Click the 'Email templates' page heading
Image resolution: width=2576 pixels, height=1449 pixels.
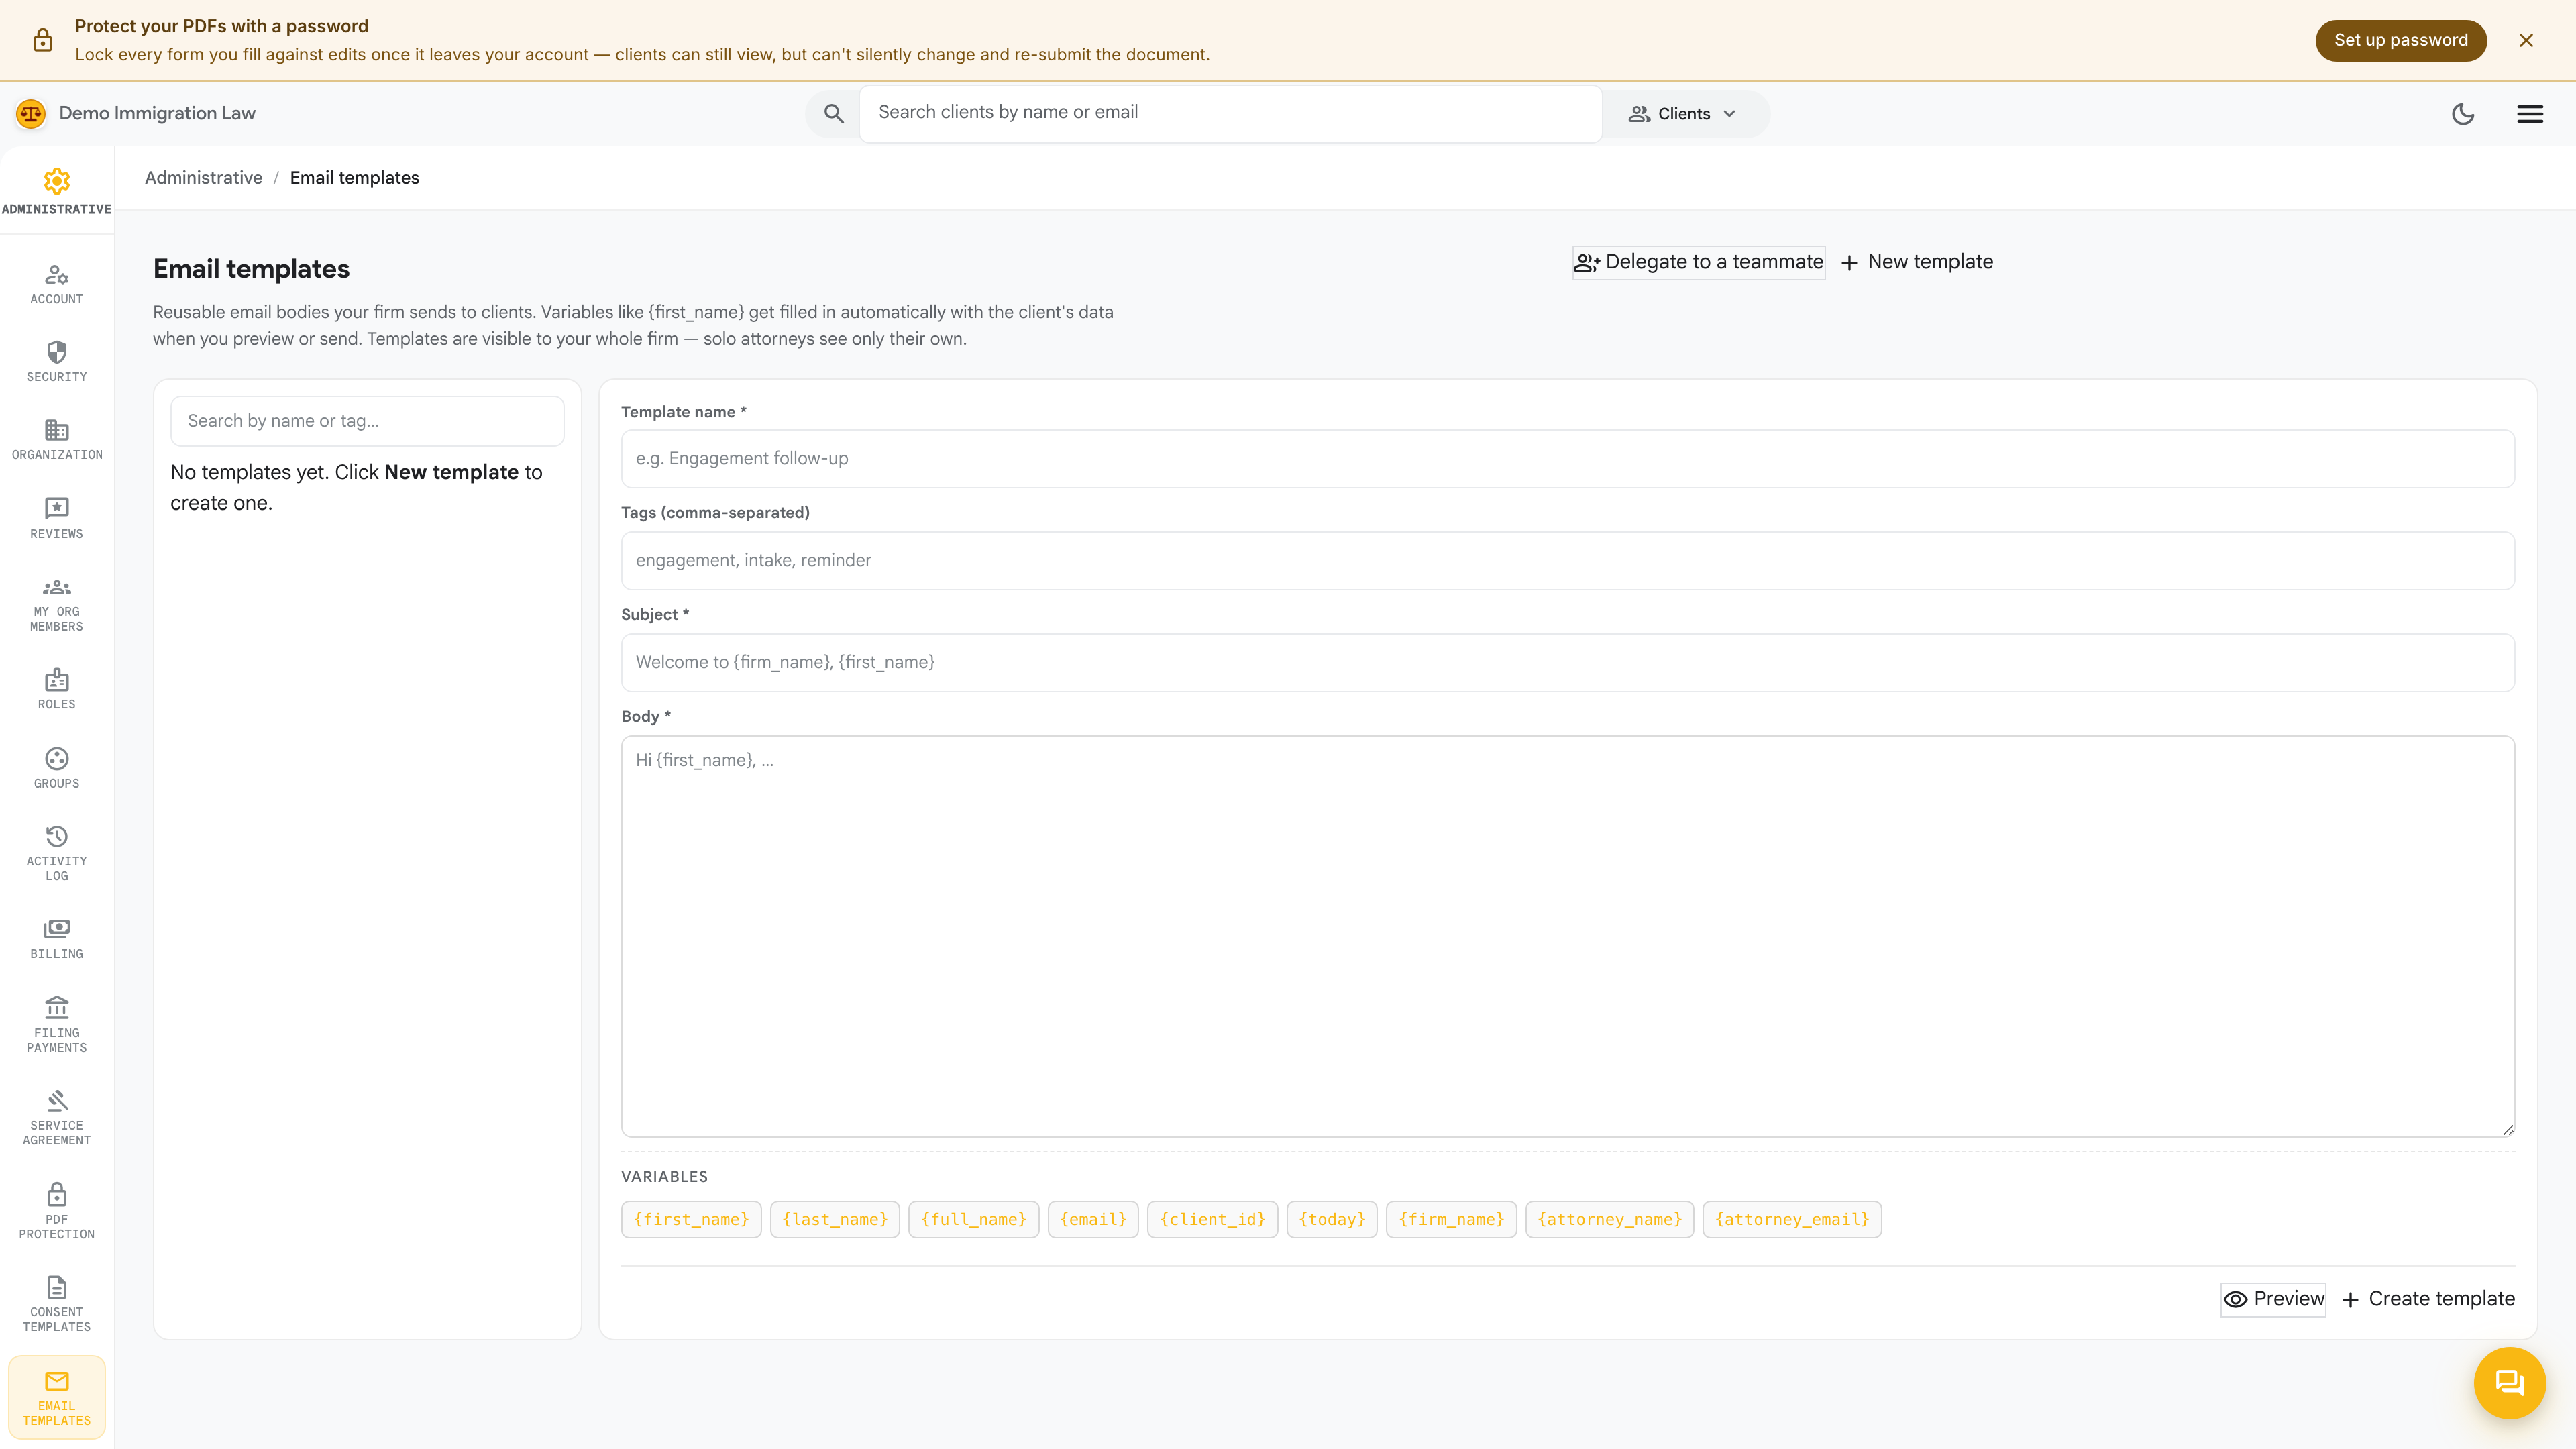(251, 269)
